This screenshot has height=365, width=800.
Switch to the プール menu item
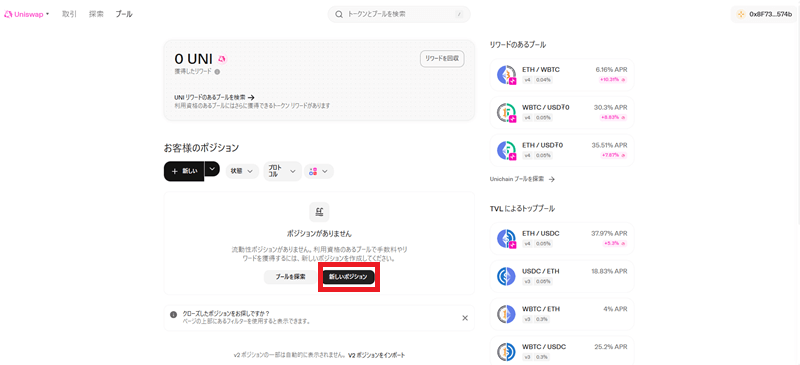coord(124,14)
